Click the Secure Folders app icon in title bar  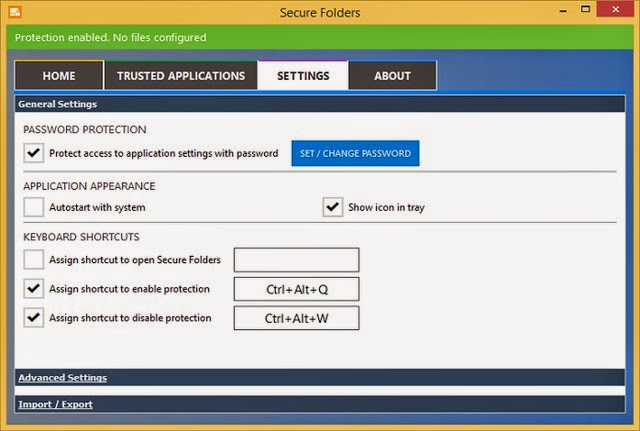[15, 12]
